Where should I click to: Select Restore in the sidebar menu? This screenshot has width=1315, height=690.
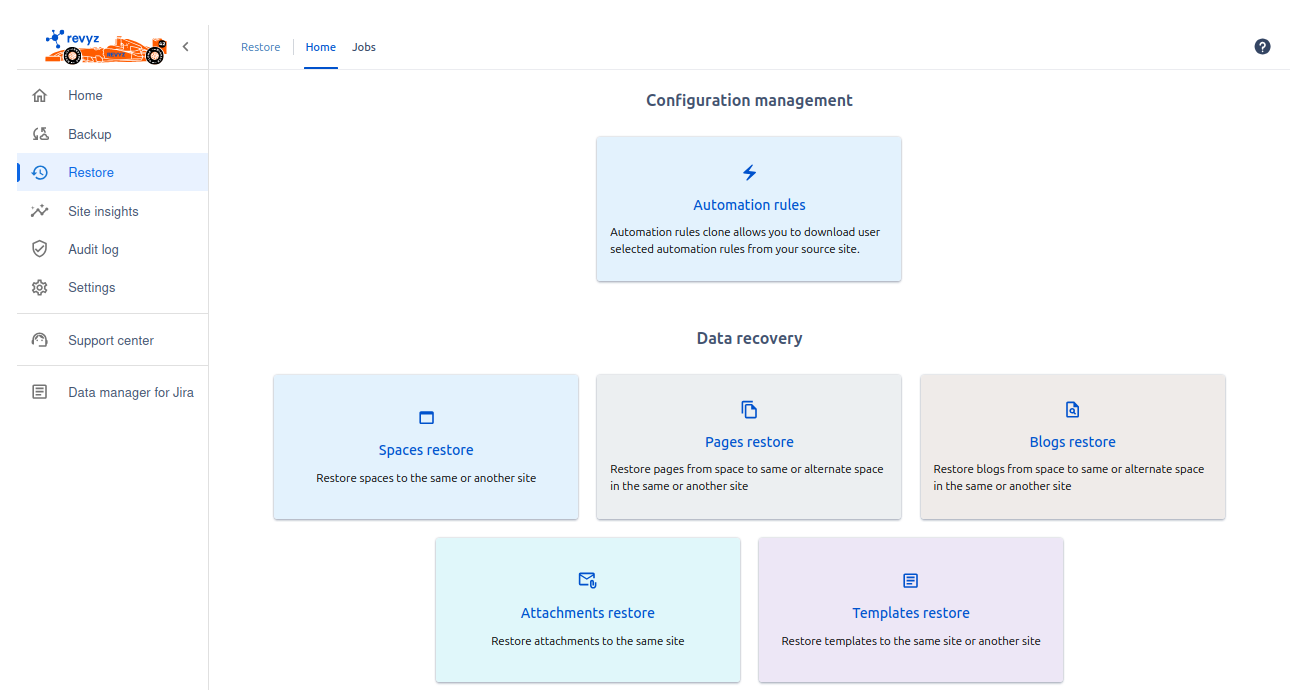pyautogui.click(x=91, y=173)
